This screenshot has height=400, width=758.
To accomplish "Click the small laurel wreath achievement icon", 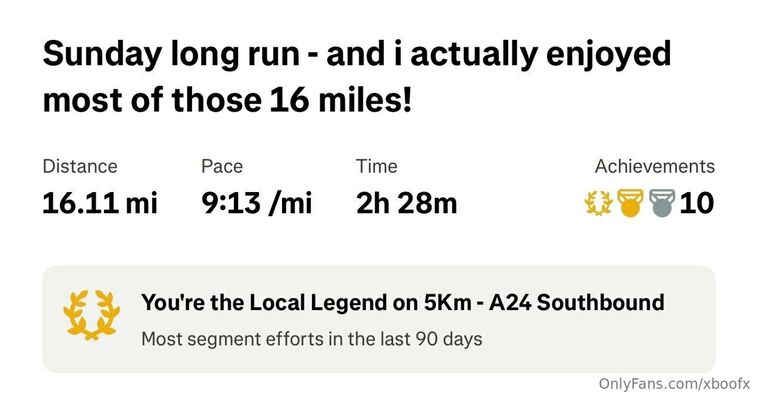I will click(598, 203).
